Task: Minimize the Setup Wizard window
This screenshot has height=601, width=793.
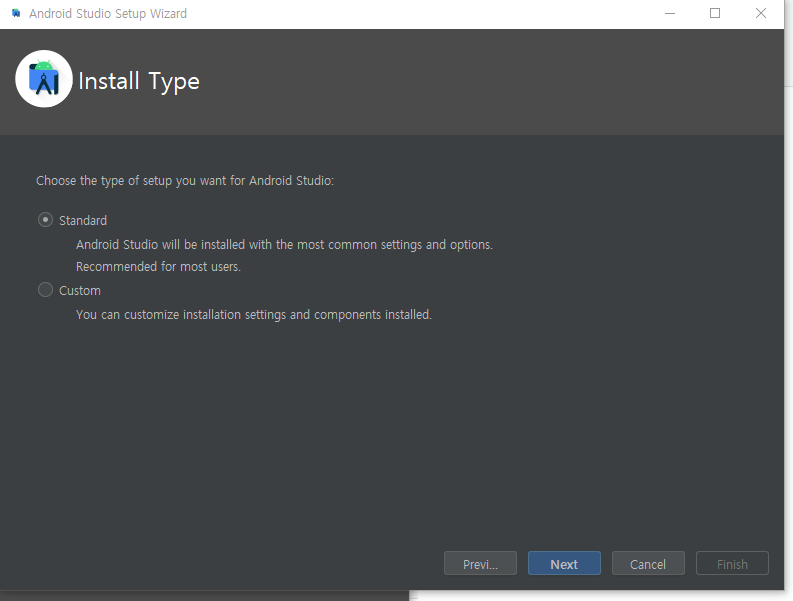Action: click(670, 14)
